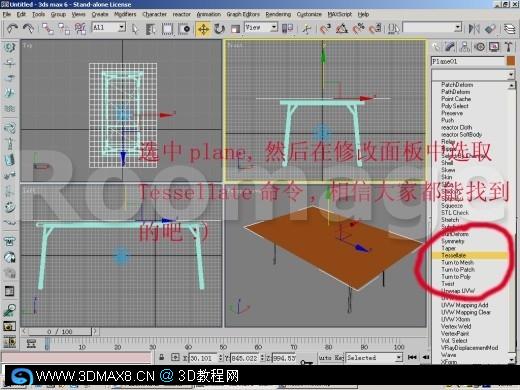Image resolution: width=520 pixels, height=390 pixels.
Task: Click the Align tool icon
Action: (x=490, y=29)
